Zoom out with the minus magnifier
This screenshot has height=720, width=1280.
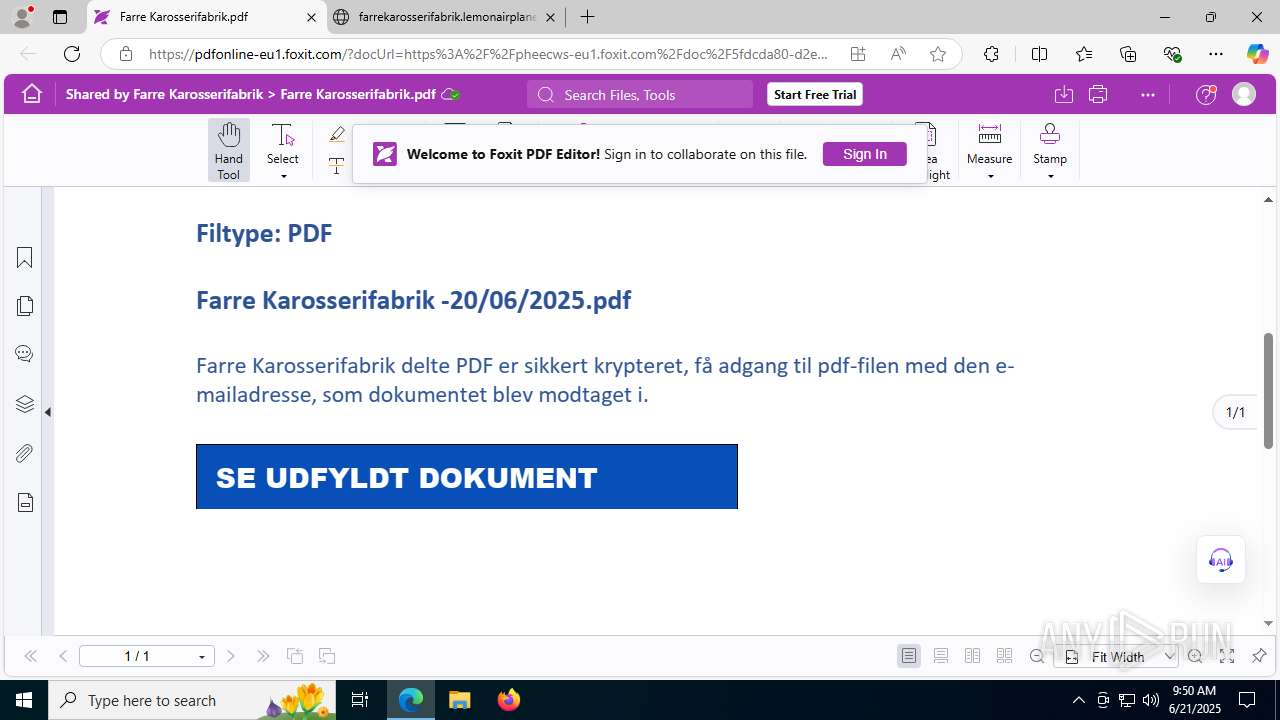click(1037, 656)
